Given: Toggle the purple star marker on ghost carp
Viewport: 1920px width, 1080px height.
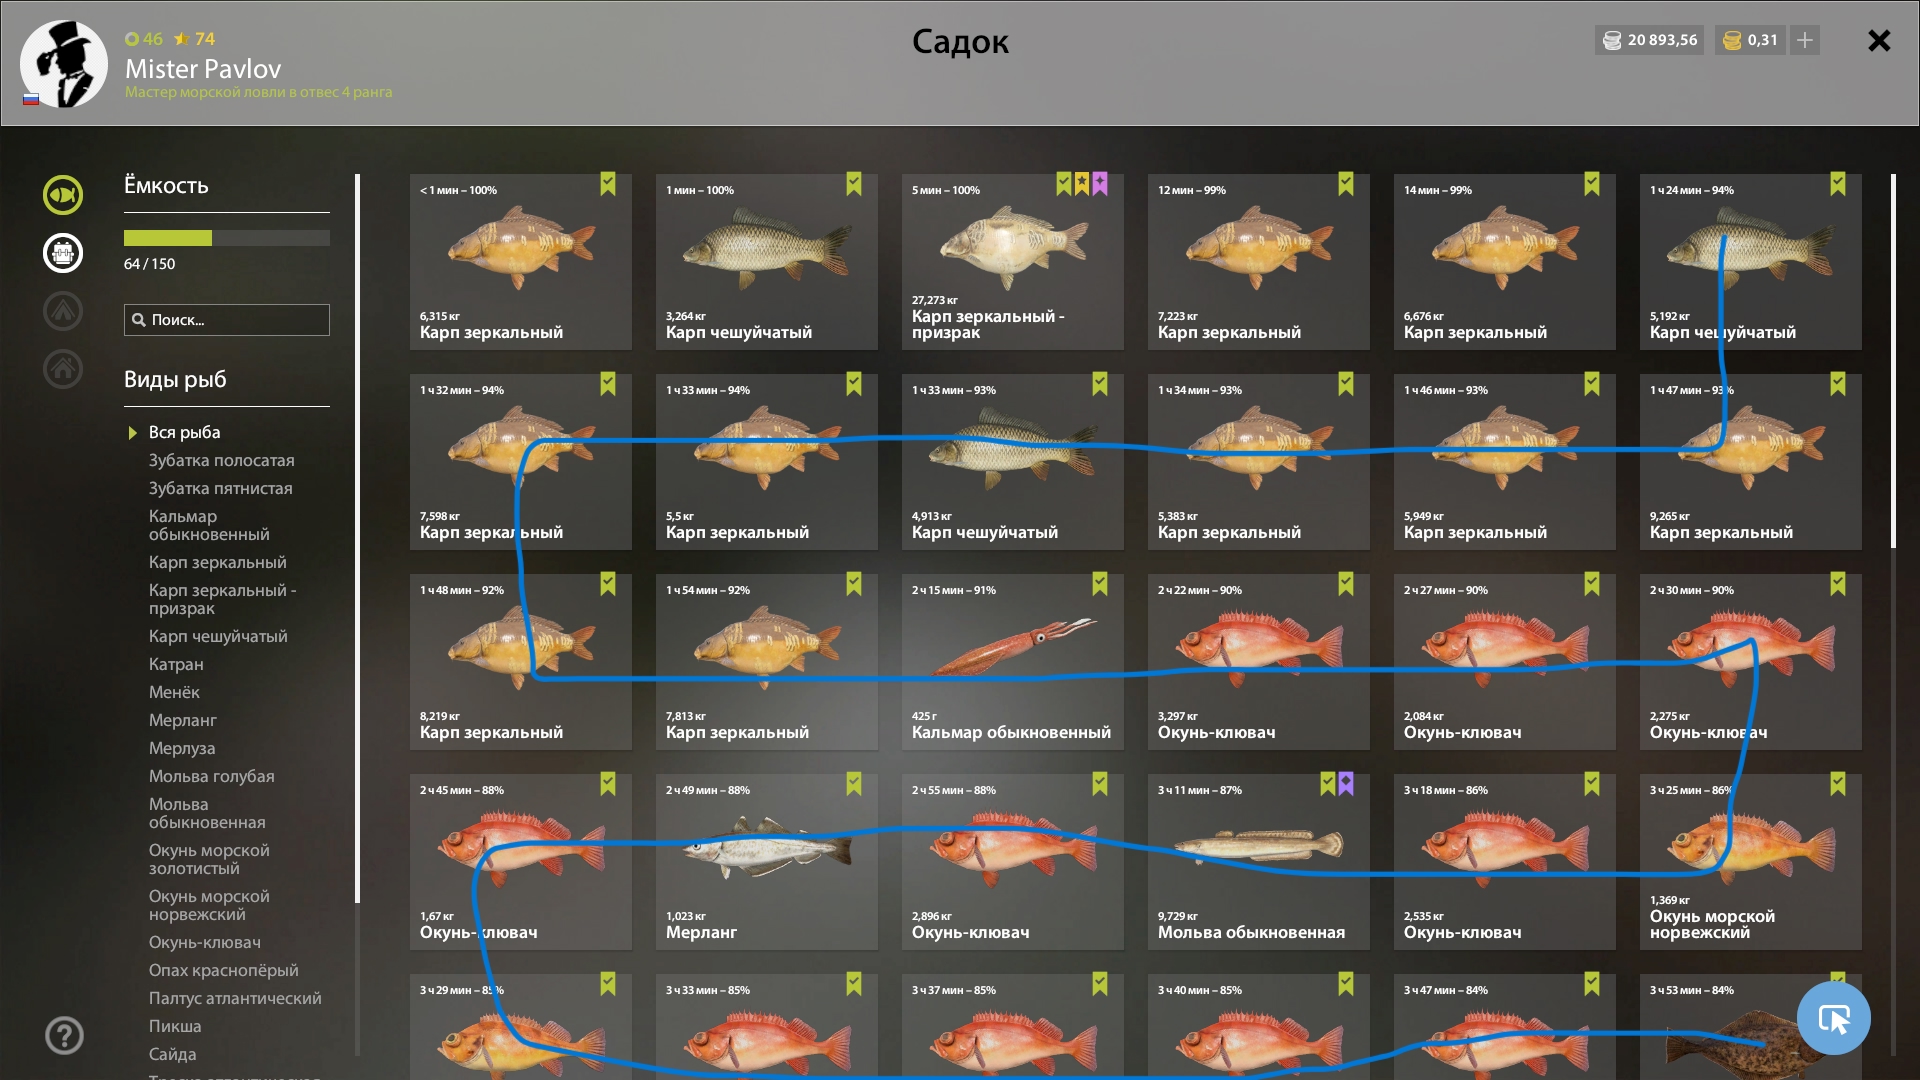Looking at the screenshot, I should coord(1100,184).
